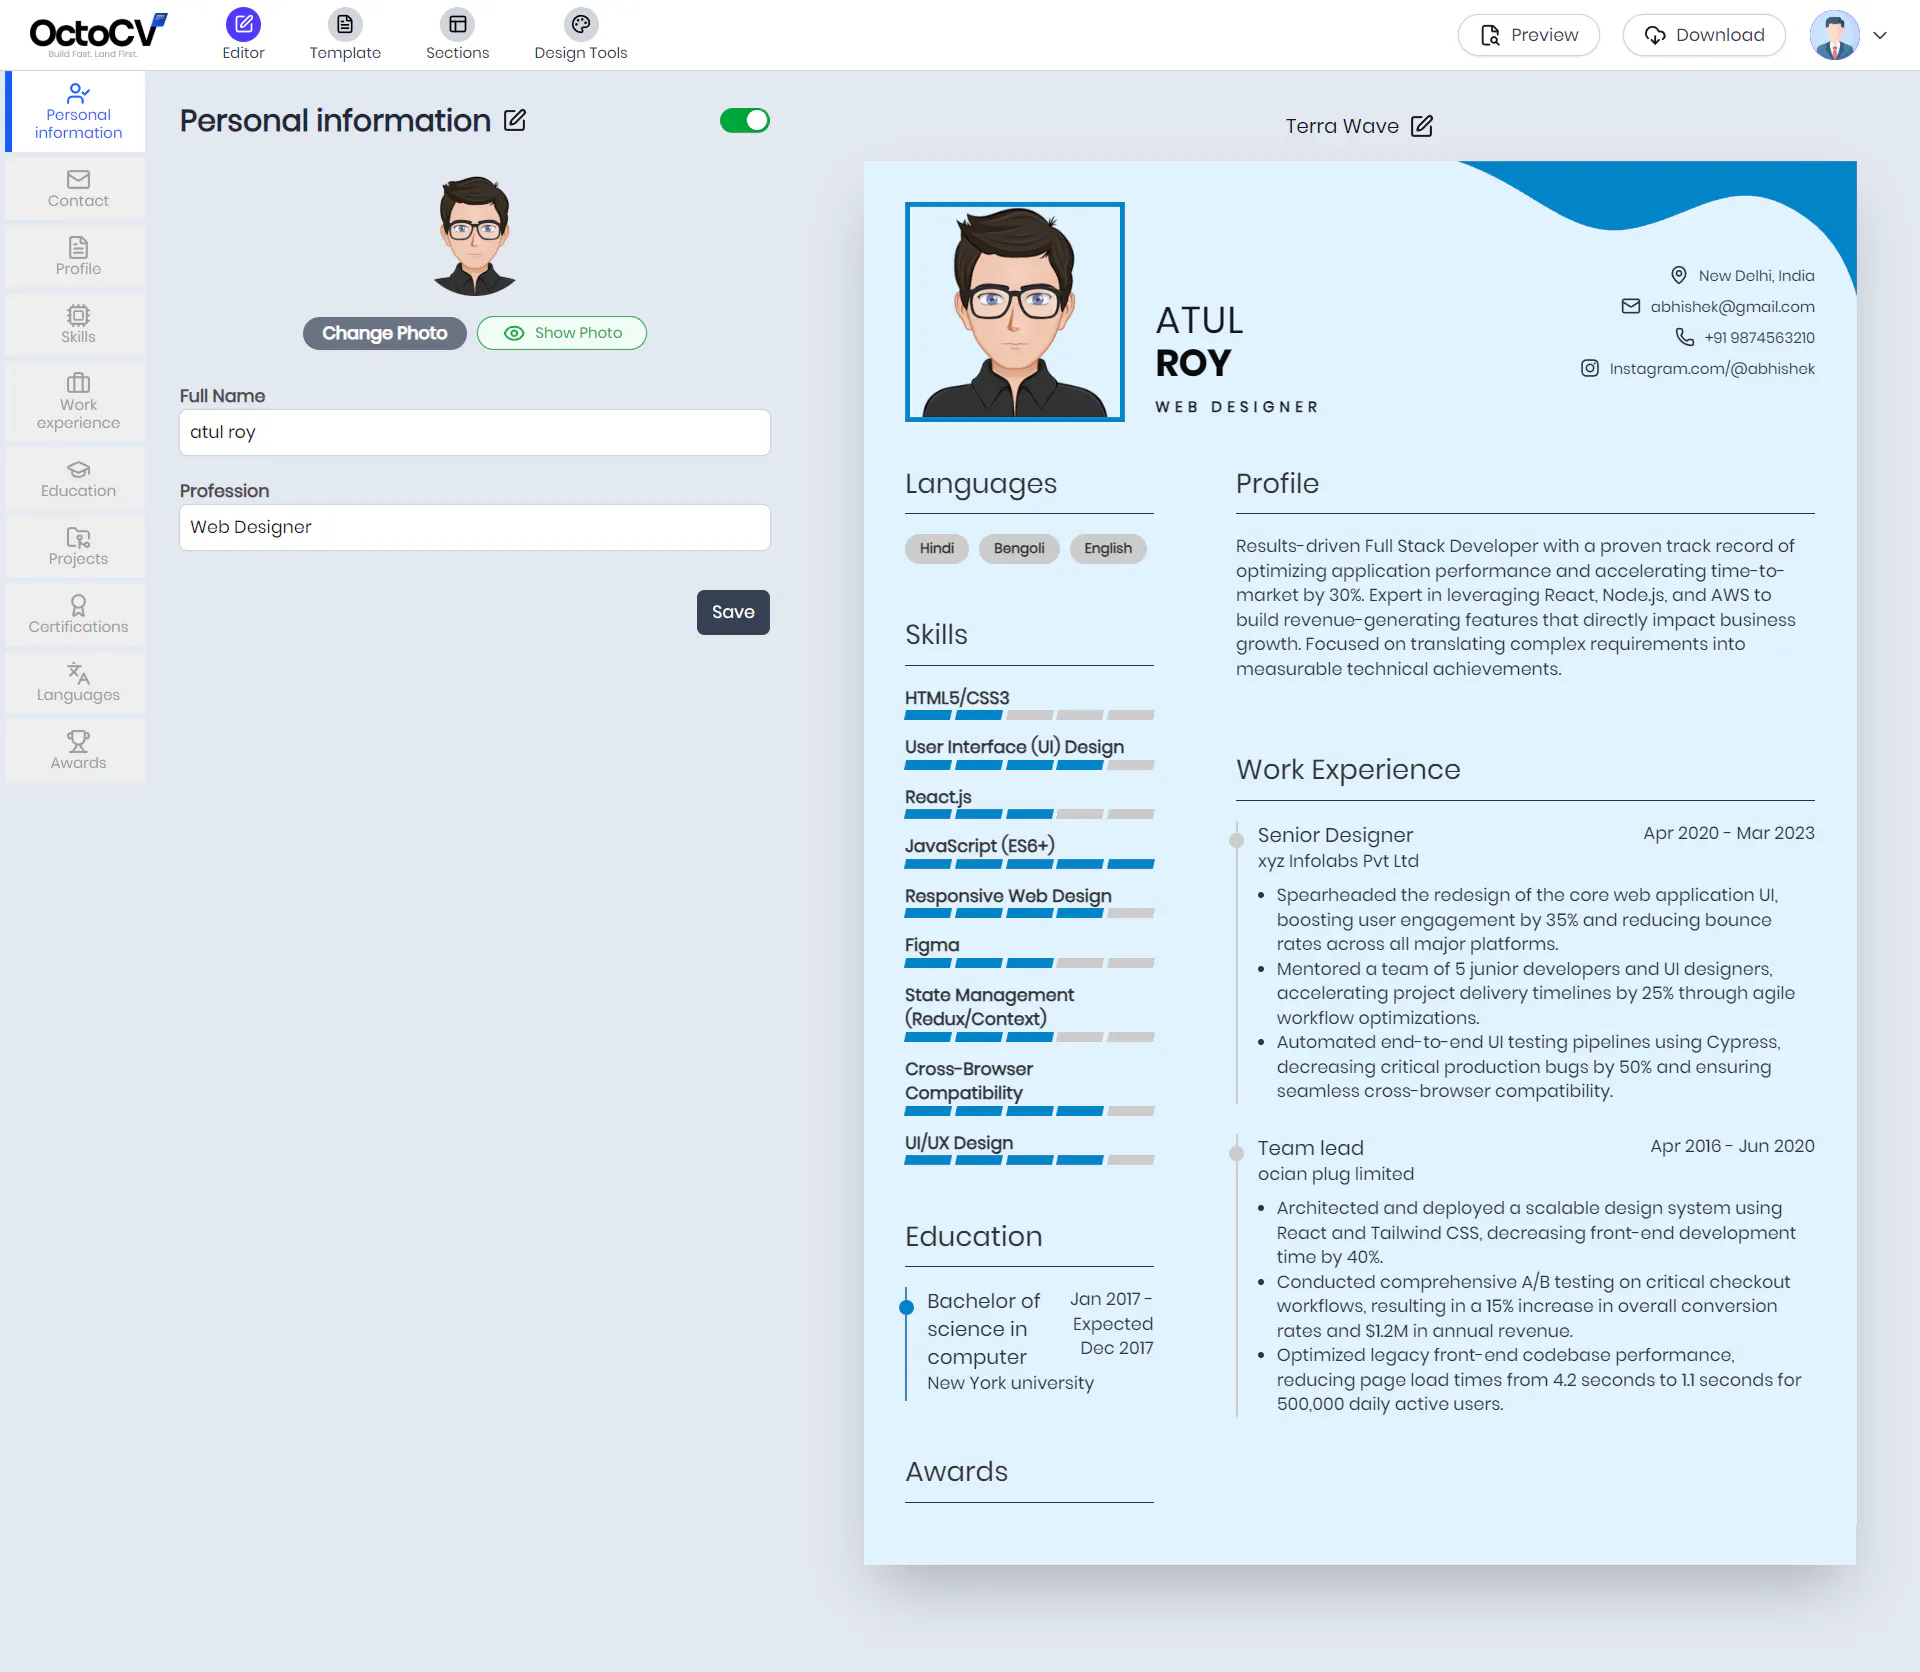Click the Senior Designer job title
This screenshot has height=1672, width=1920.
(x=1335, y=835)
